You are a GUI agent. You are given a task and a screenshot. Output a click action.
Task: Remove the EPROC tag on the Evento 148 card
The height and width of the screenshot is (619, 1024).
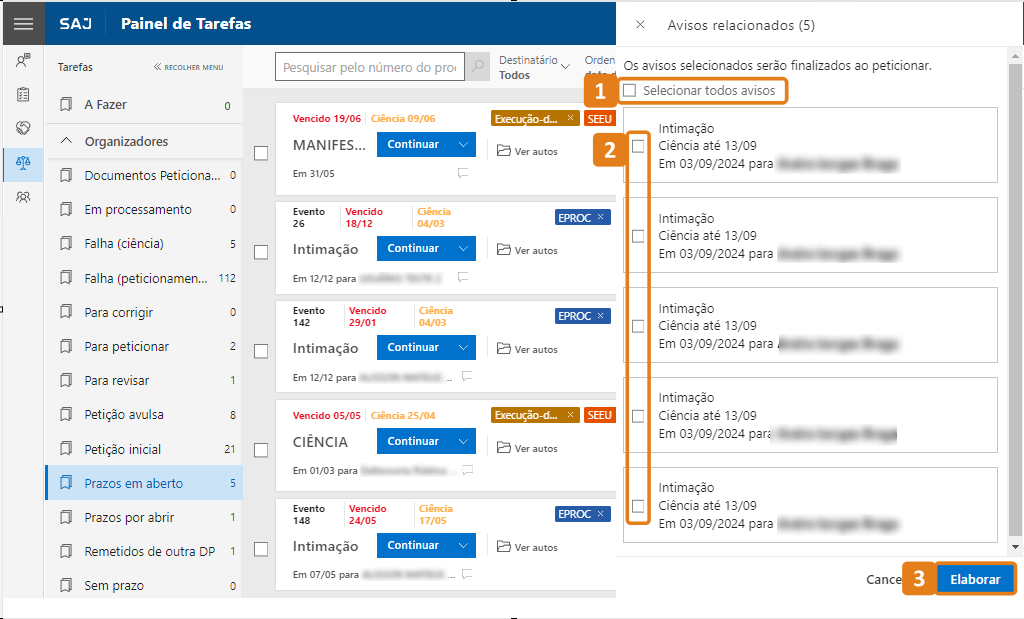point(601,514)
